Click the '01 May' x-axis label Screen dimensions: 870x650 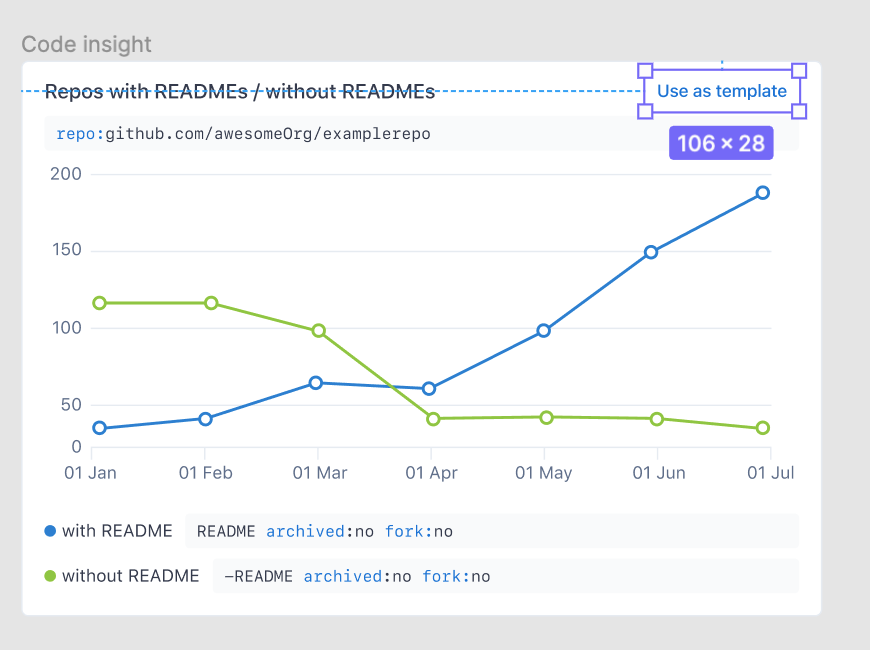point(544,473)
